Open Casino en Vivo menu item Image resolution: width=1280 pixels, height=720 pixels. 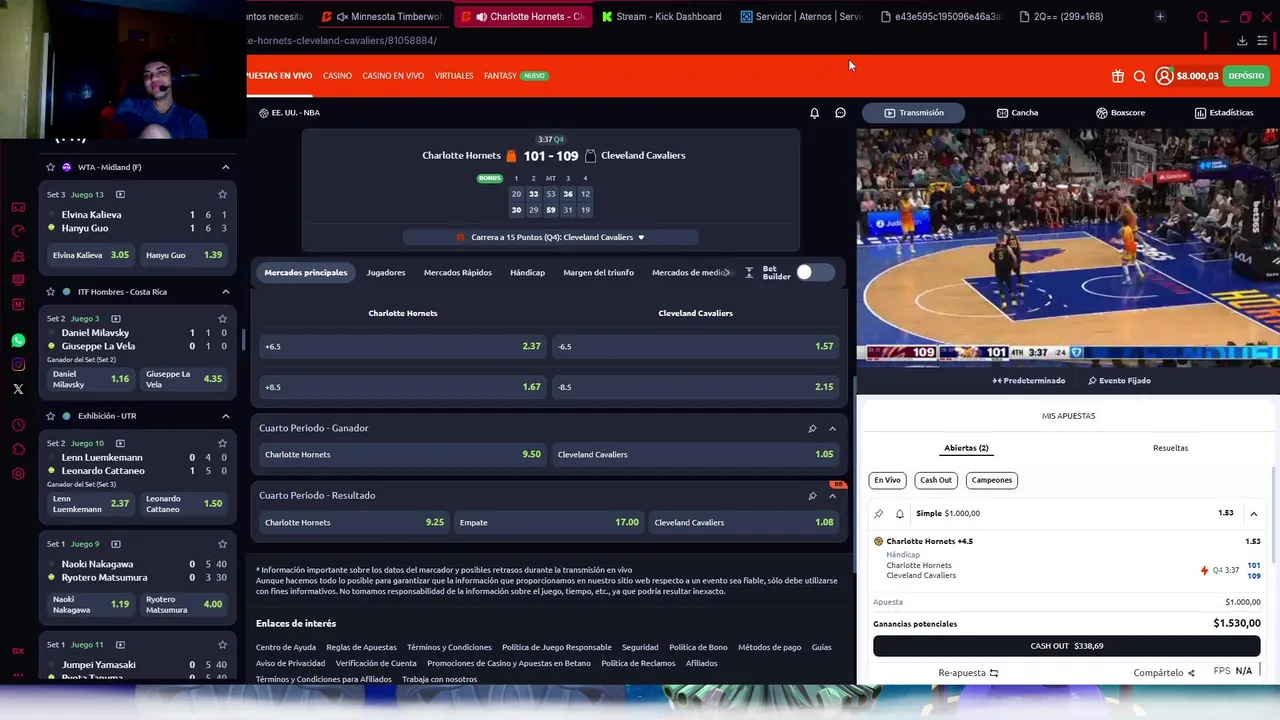393,76
